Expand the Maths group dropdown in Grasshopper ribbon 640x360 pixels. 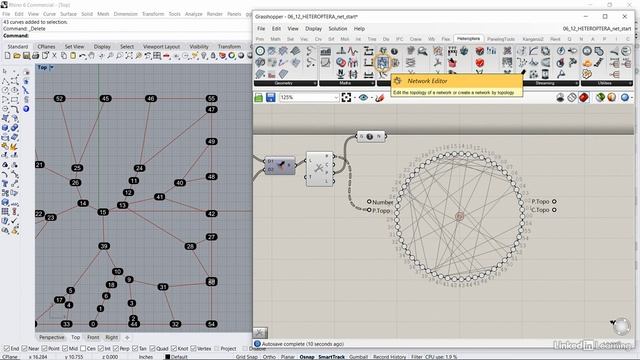(372, 83)
